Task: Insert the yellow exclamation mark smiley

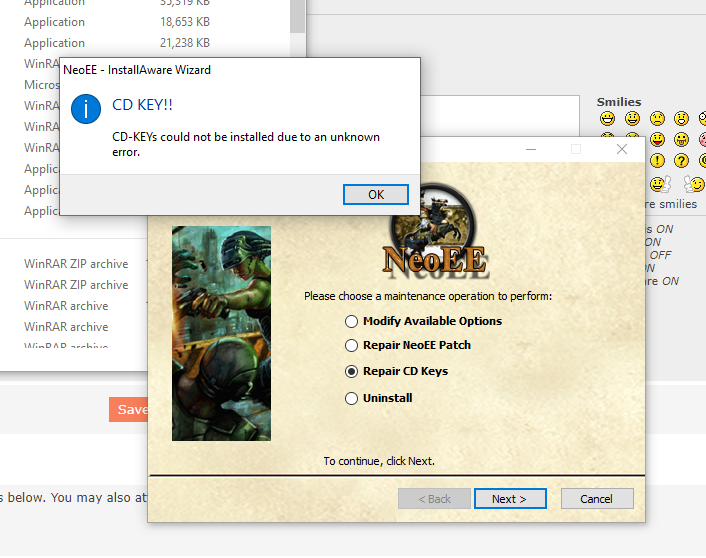Action: pos(657,160)
